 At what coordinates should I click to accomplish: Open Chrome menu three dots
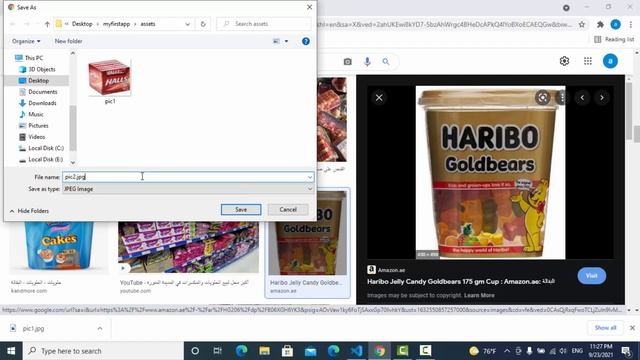(631, 24)
